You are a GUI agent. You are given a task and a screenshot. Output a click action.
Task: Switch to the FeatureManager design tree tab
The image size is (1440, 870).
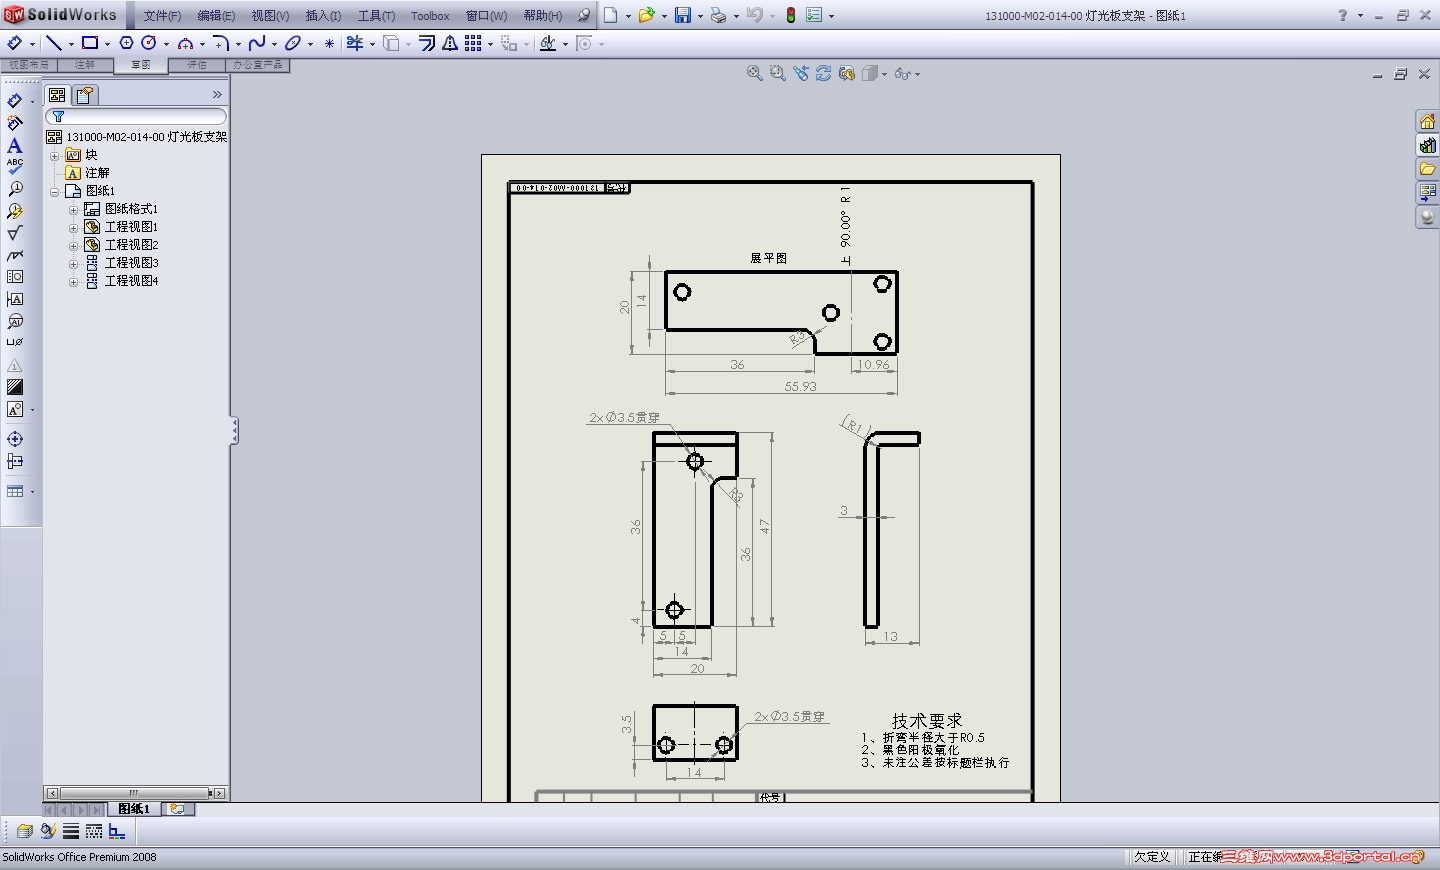pos(57,95)
